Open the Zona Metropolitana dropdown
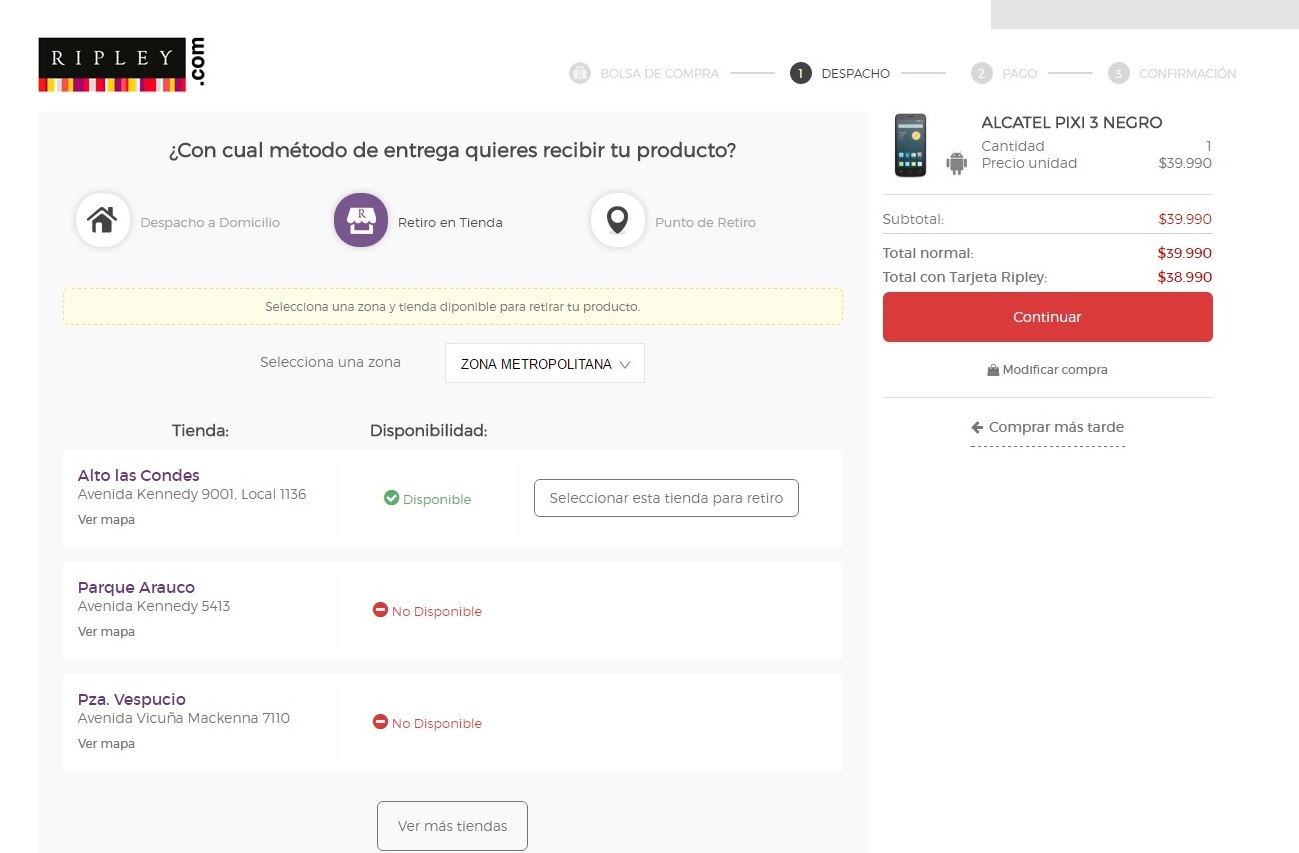 (544, 364)
